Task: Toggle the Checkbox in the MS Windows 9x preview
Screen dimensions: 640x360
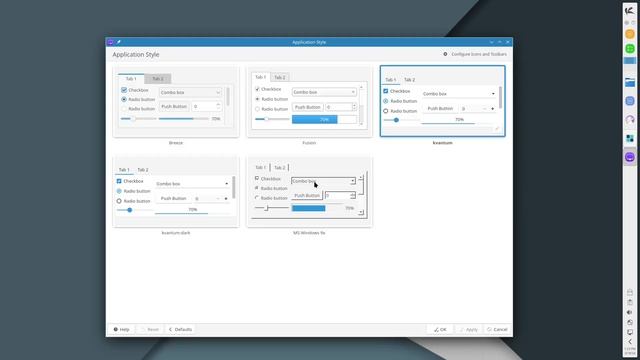Action: [257, 178]
